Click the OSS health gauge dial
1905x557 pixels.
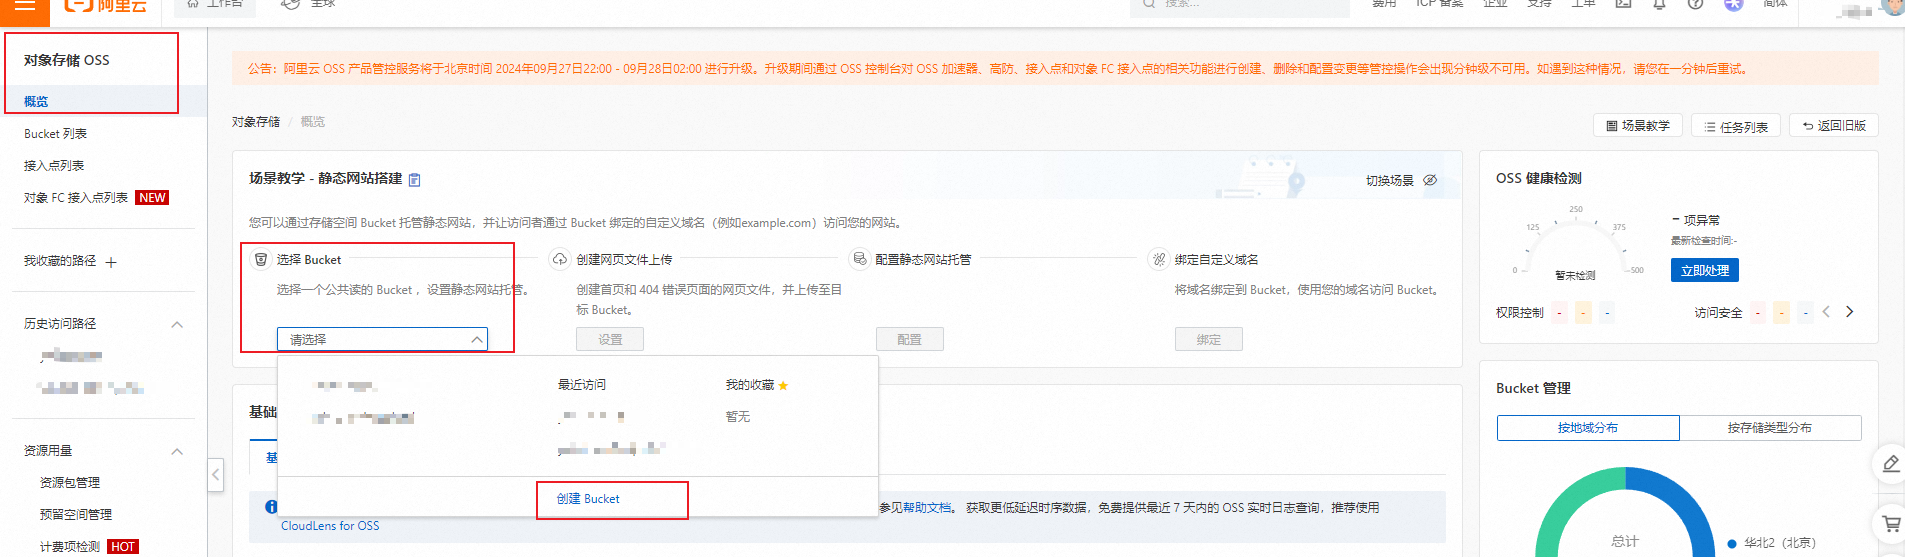pyautogui.click(x=1576, y=245)
